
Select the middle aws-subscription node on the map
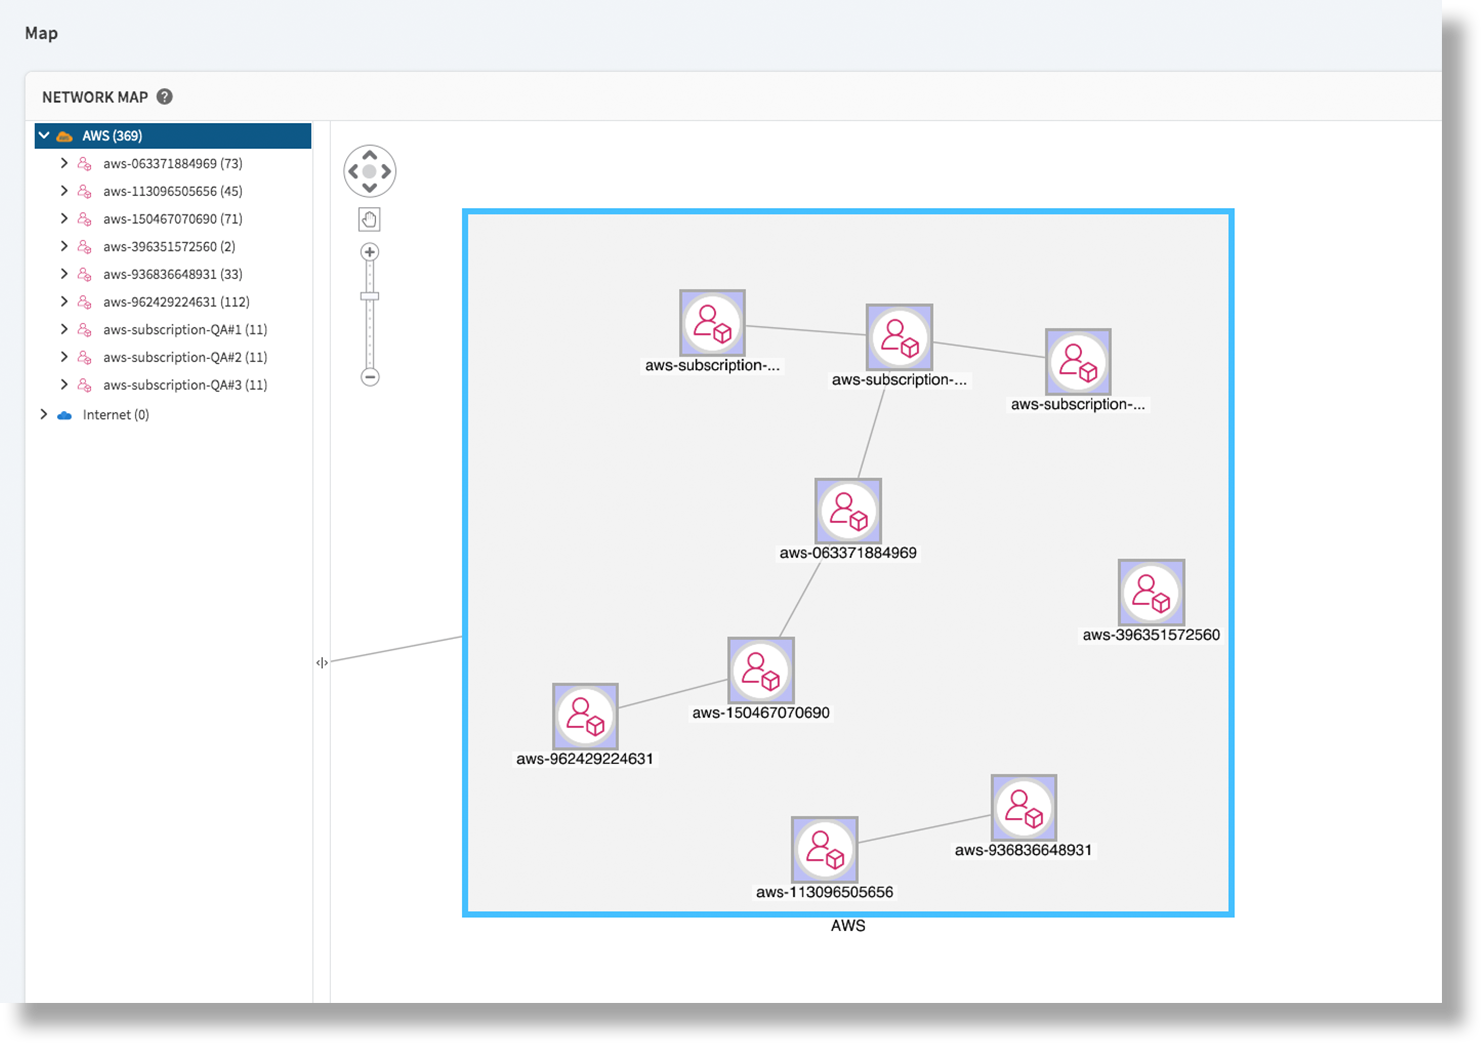point(899,337)
